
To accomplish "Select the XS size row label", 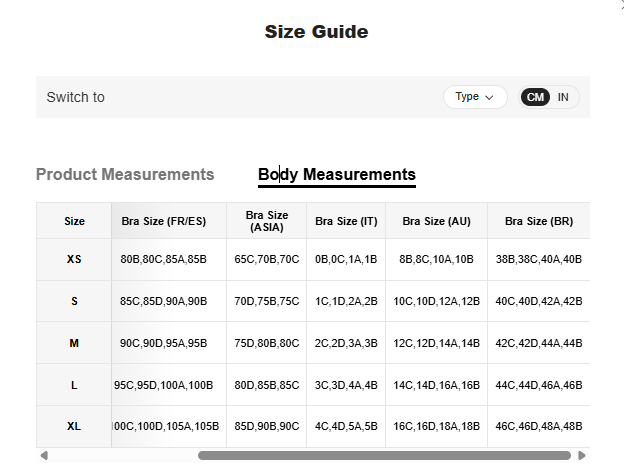I will [x=74, y=259].
